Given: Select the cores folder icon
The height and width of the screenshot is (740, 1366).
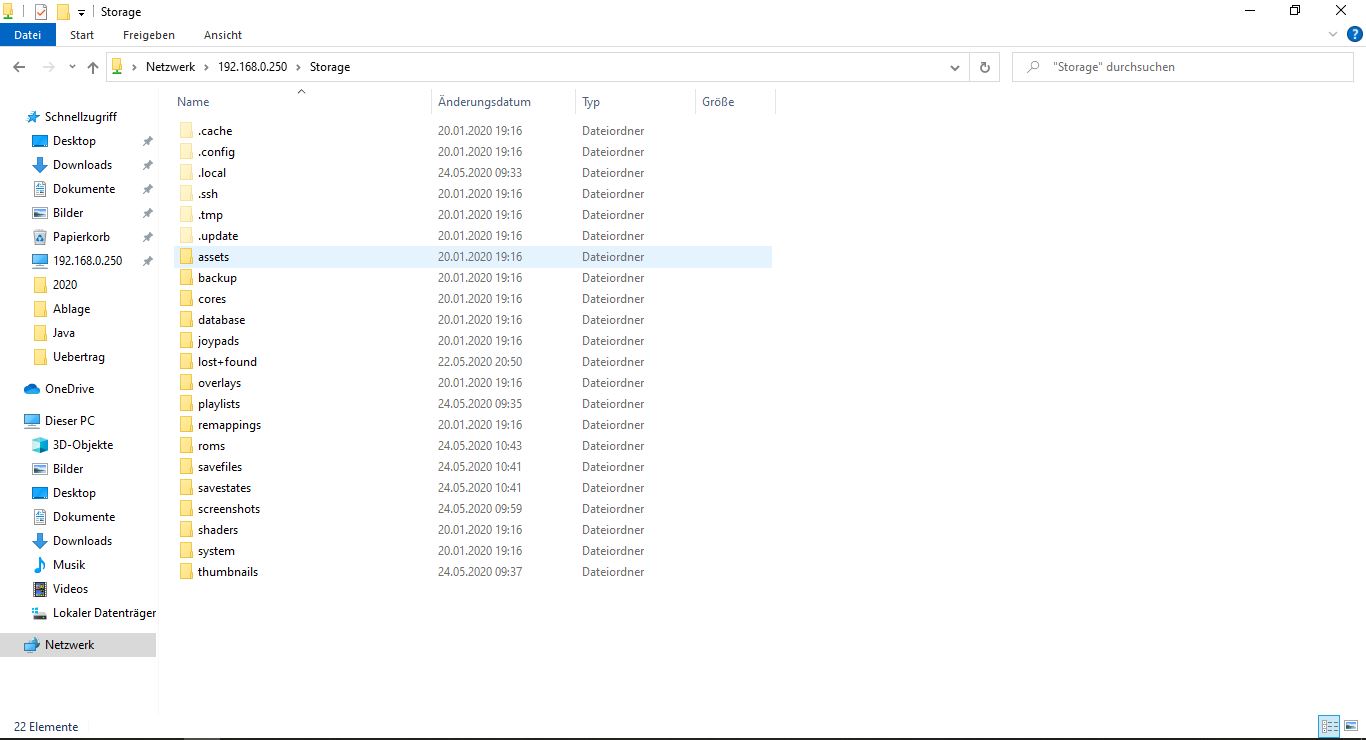Looking at the screenshot, I should click(x=185, y=299).
